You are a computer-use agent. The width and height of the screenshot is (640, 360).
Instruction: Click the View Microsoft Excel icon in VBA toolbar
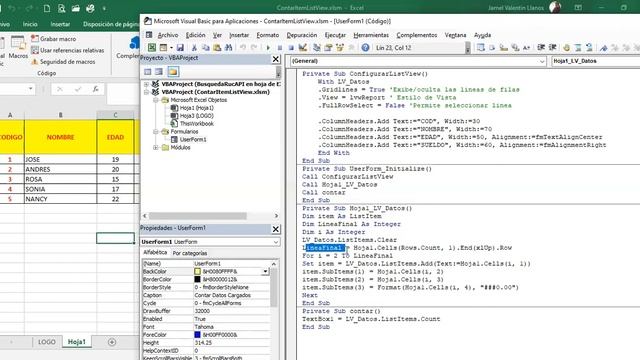coord(152,48)
